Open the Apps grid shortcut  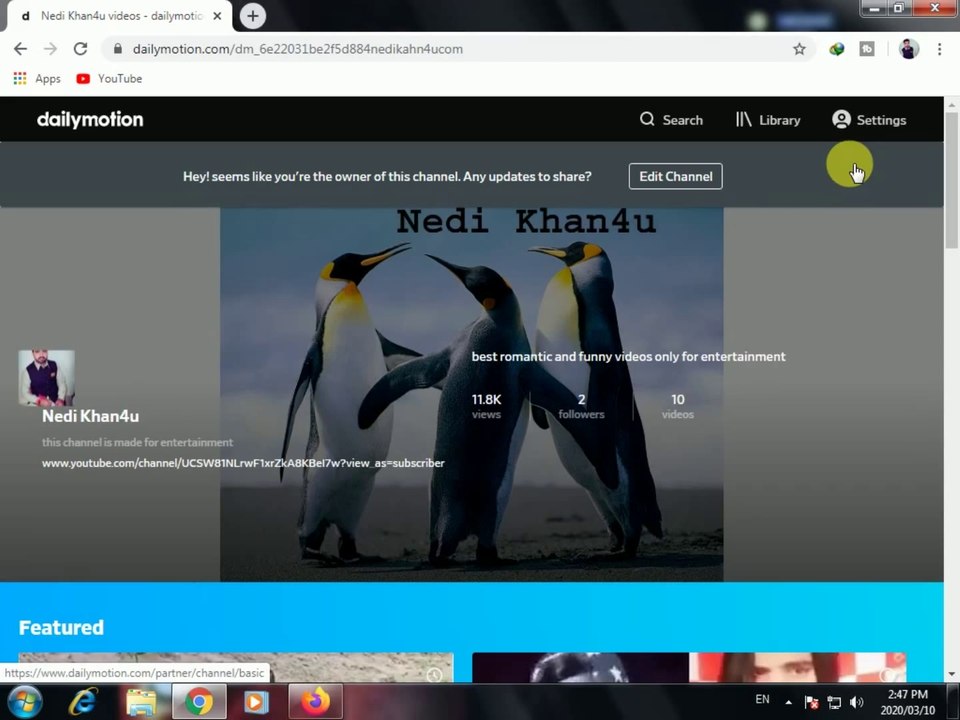[37, 78]
